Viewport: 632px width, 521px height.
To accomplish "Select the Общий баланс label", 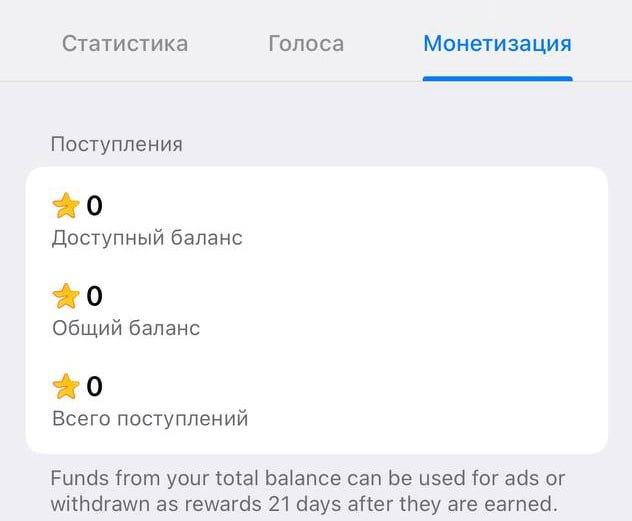I will (126, 328).
